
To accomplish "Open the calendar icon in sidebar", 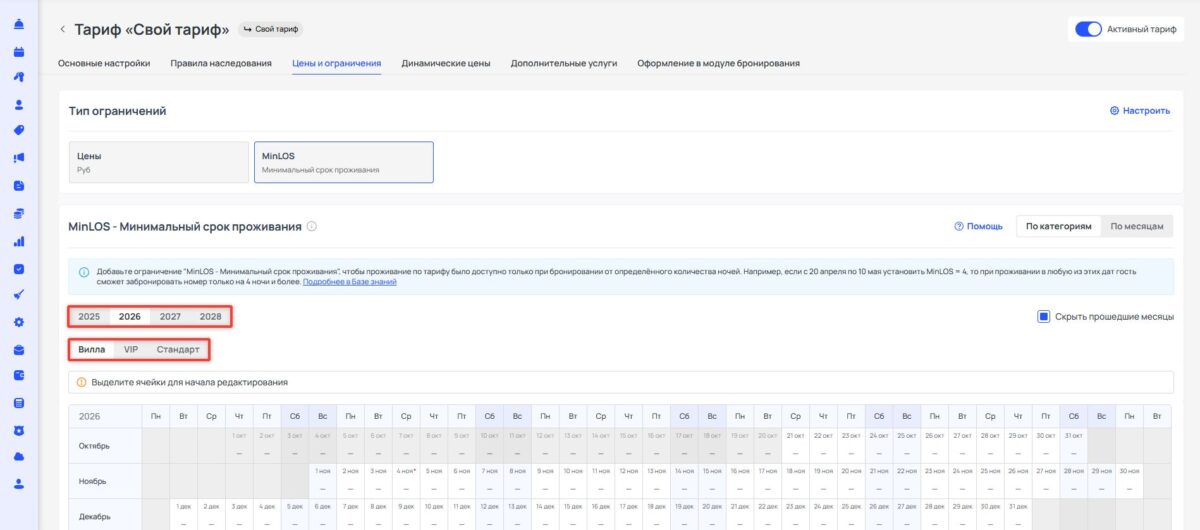I will tap(19, 51).
